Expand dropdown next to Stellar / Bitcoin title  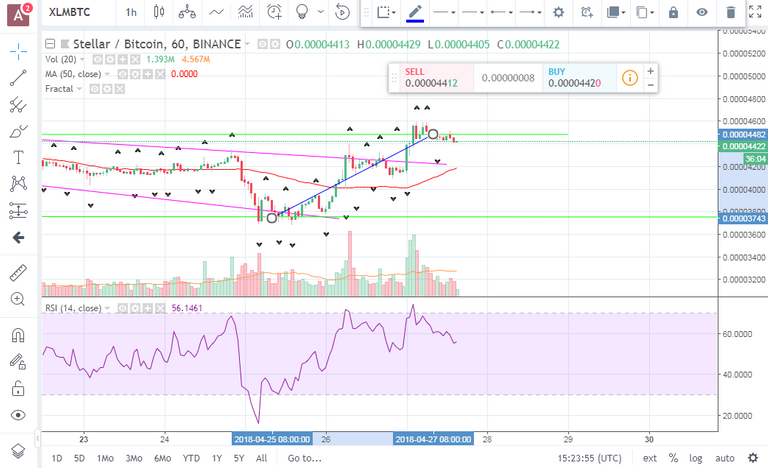tap(247, 44)
